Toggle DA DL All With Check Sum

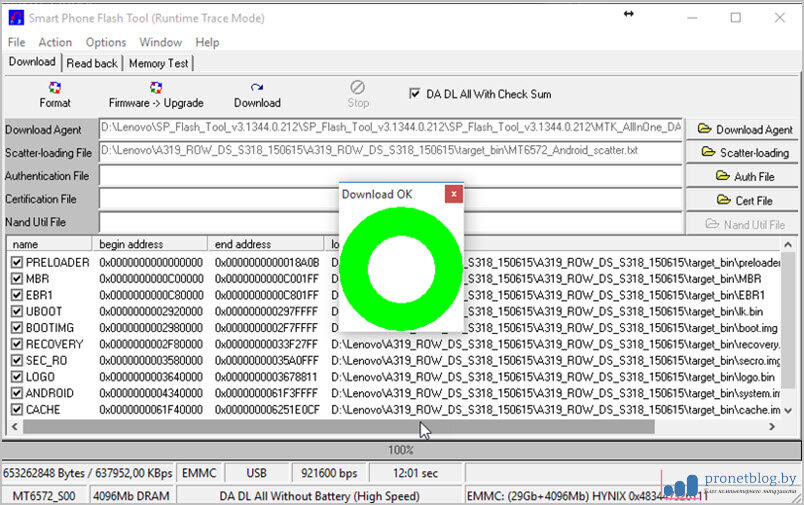[x=414, y=94]
